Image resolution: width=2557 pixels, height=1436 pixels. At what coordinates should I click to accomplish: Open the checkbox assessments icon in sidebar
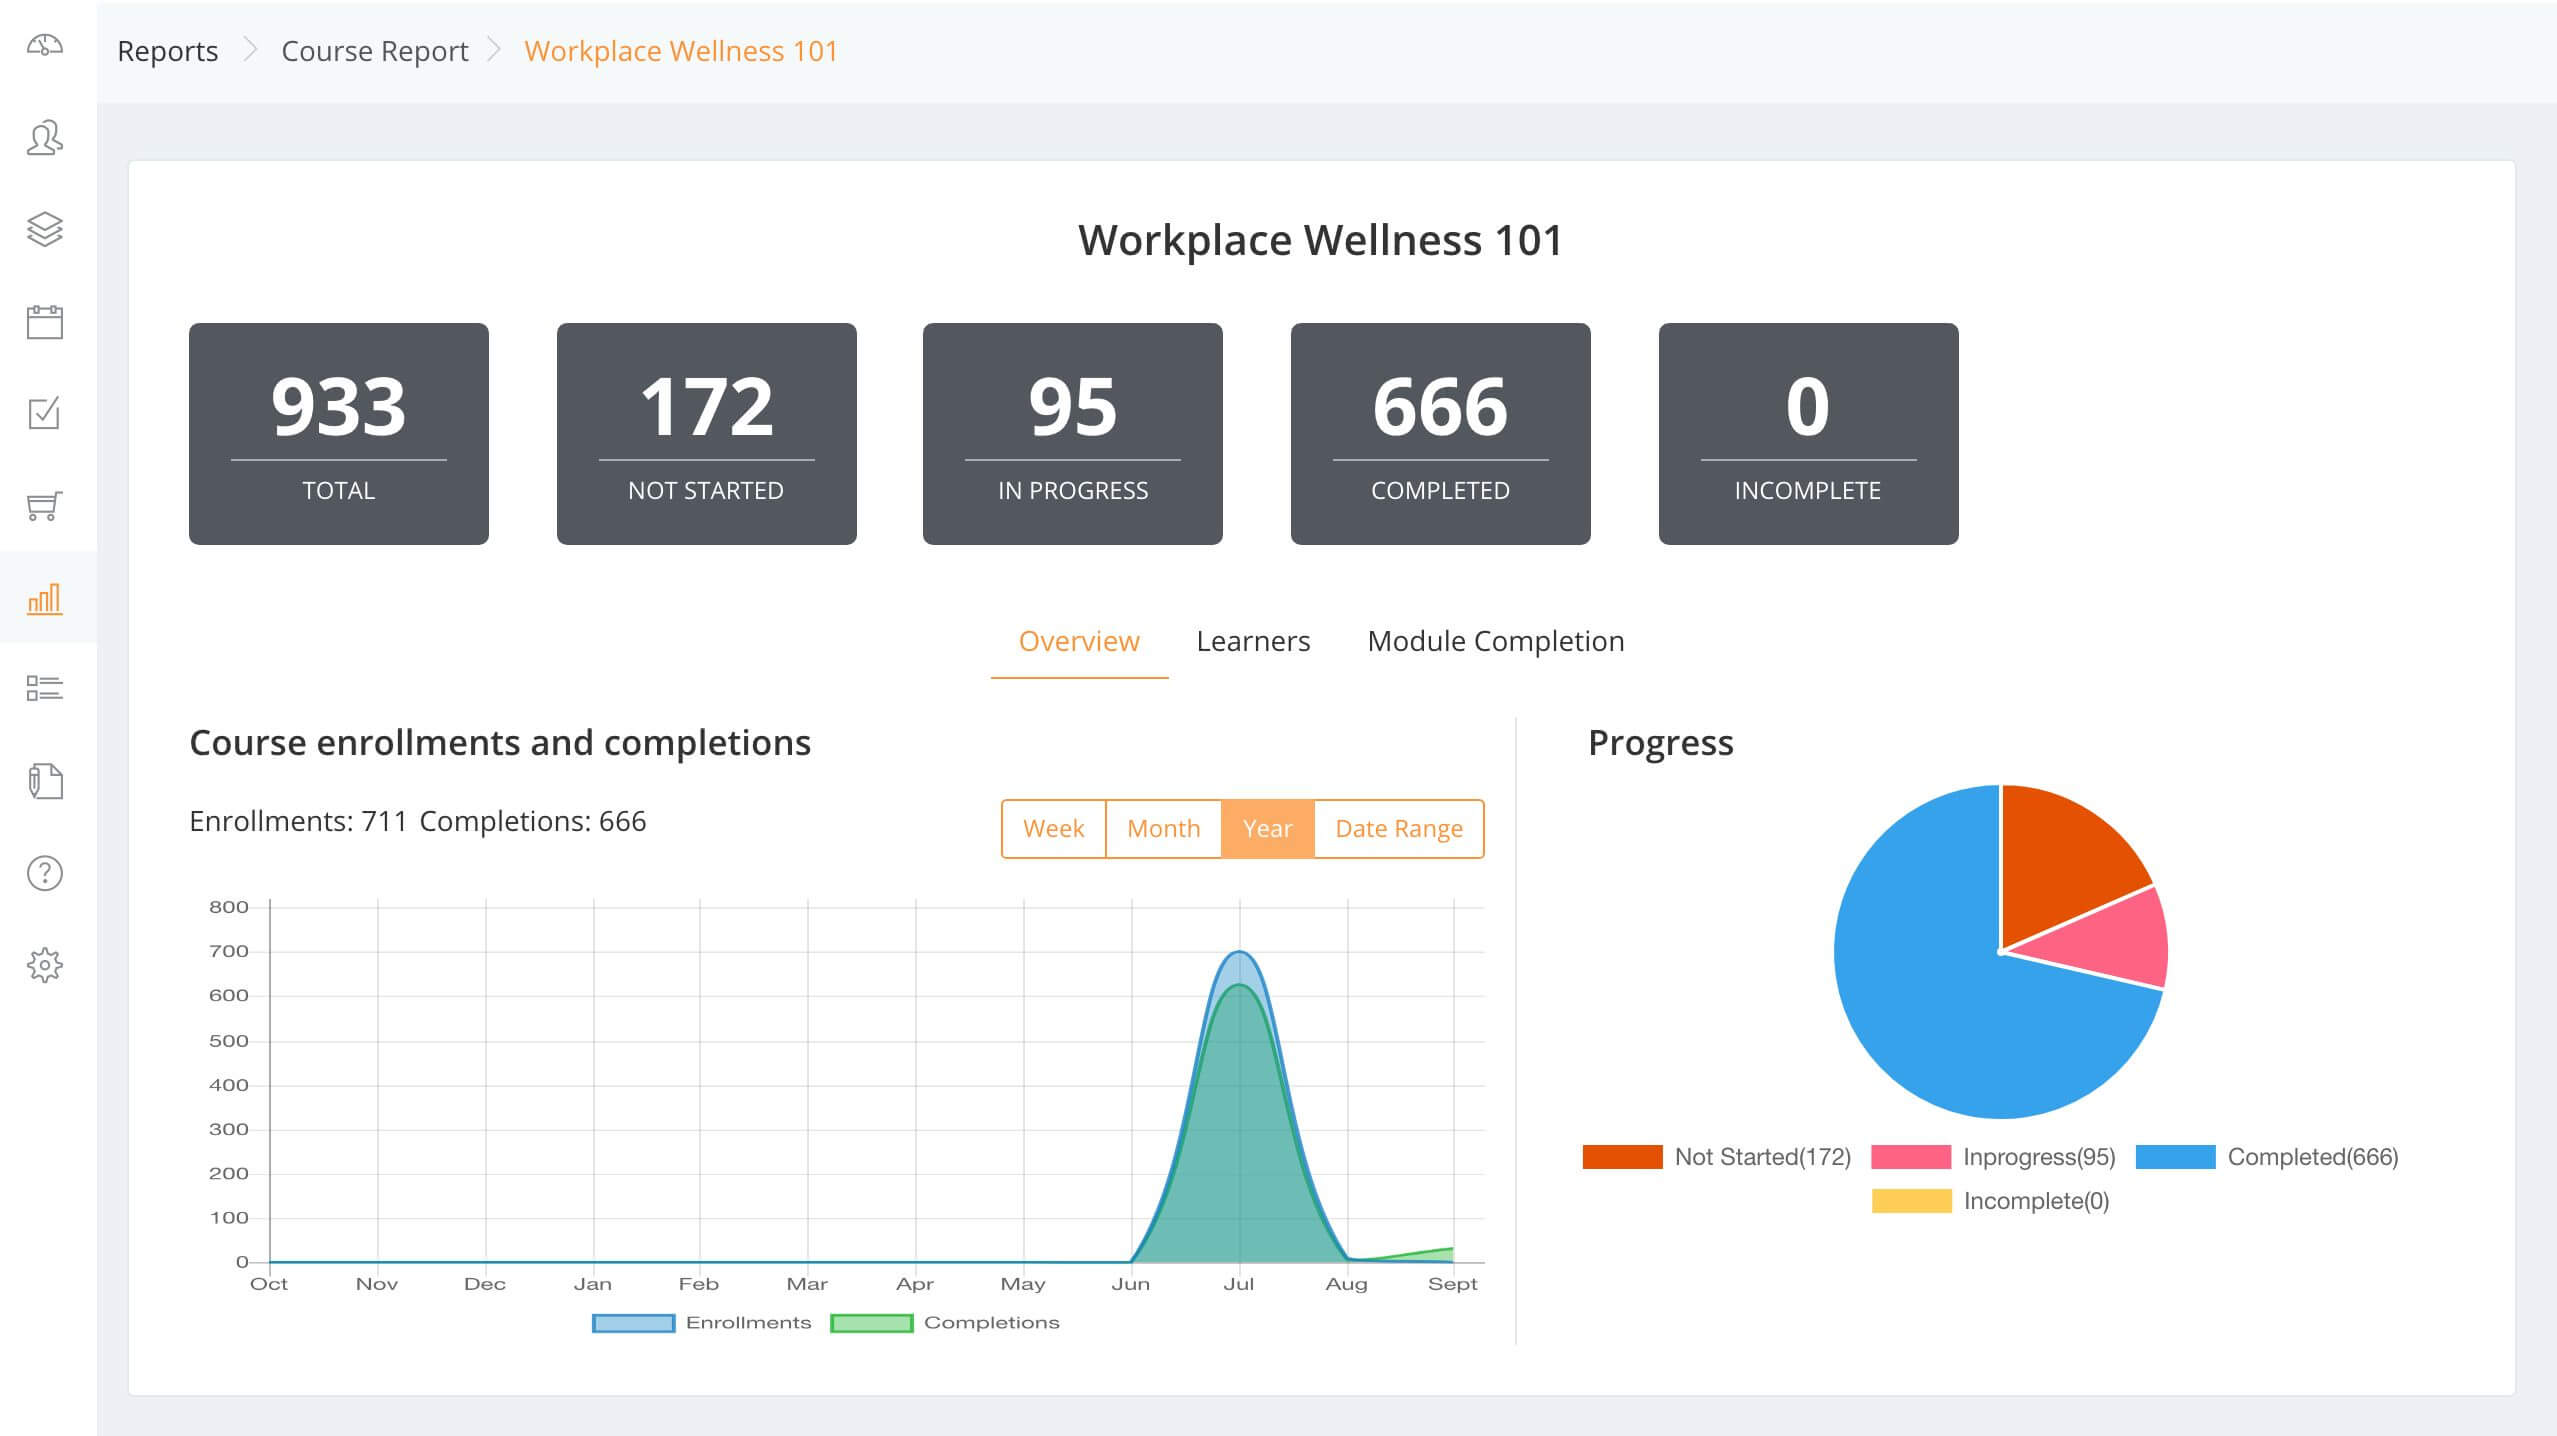[44, 413]
